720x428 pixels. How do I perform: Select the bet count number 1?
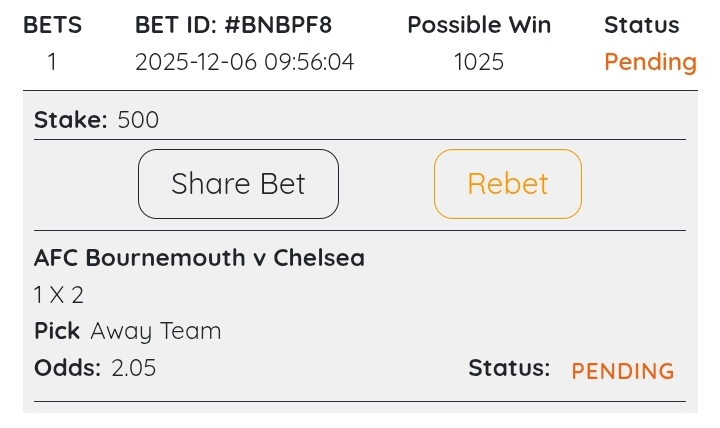tap(52, 62)
